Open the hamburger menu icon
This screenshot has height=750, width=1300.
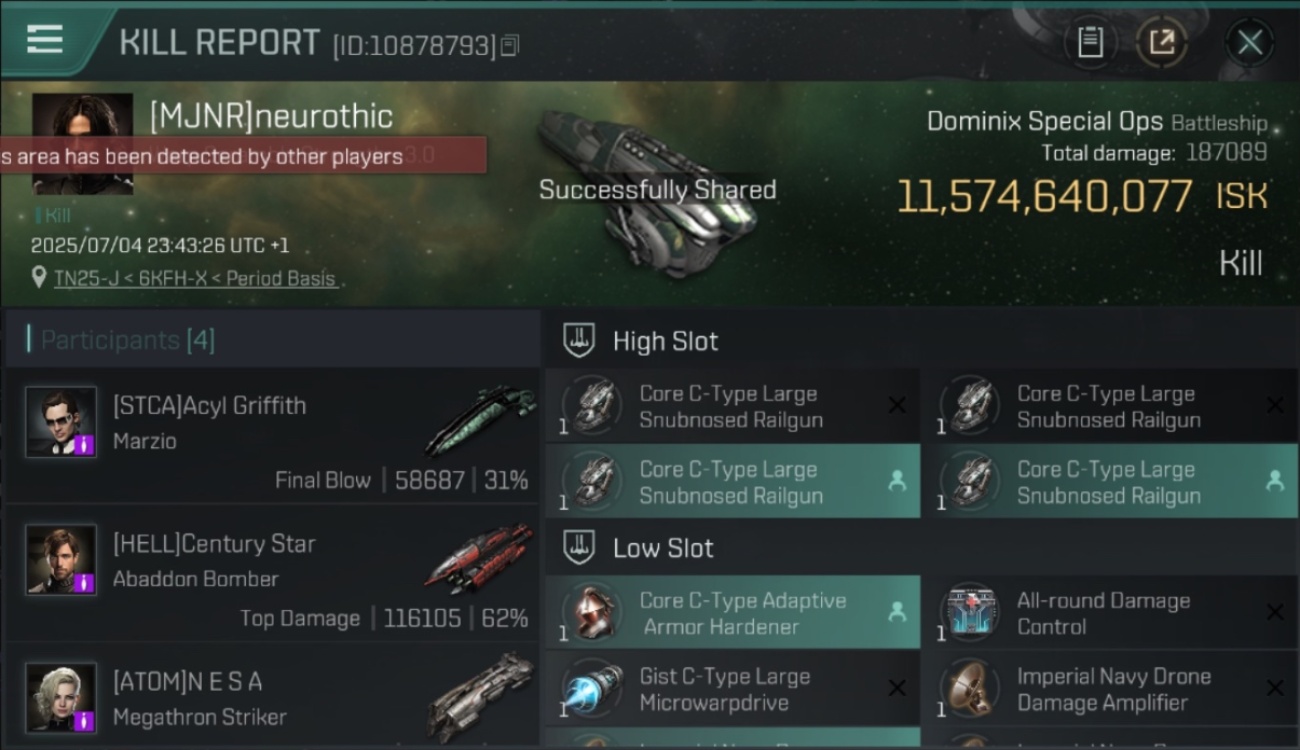coord(45,39)
